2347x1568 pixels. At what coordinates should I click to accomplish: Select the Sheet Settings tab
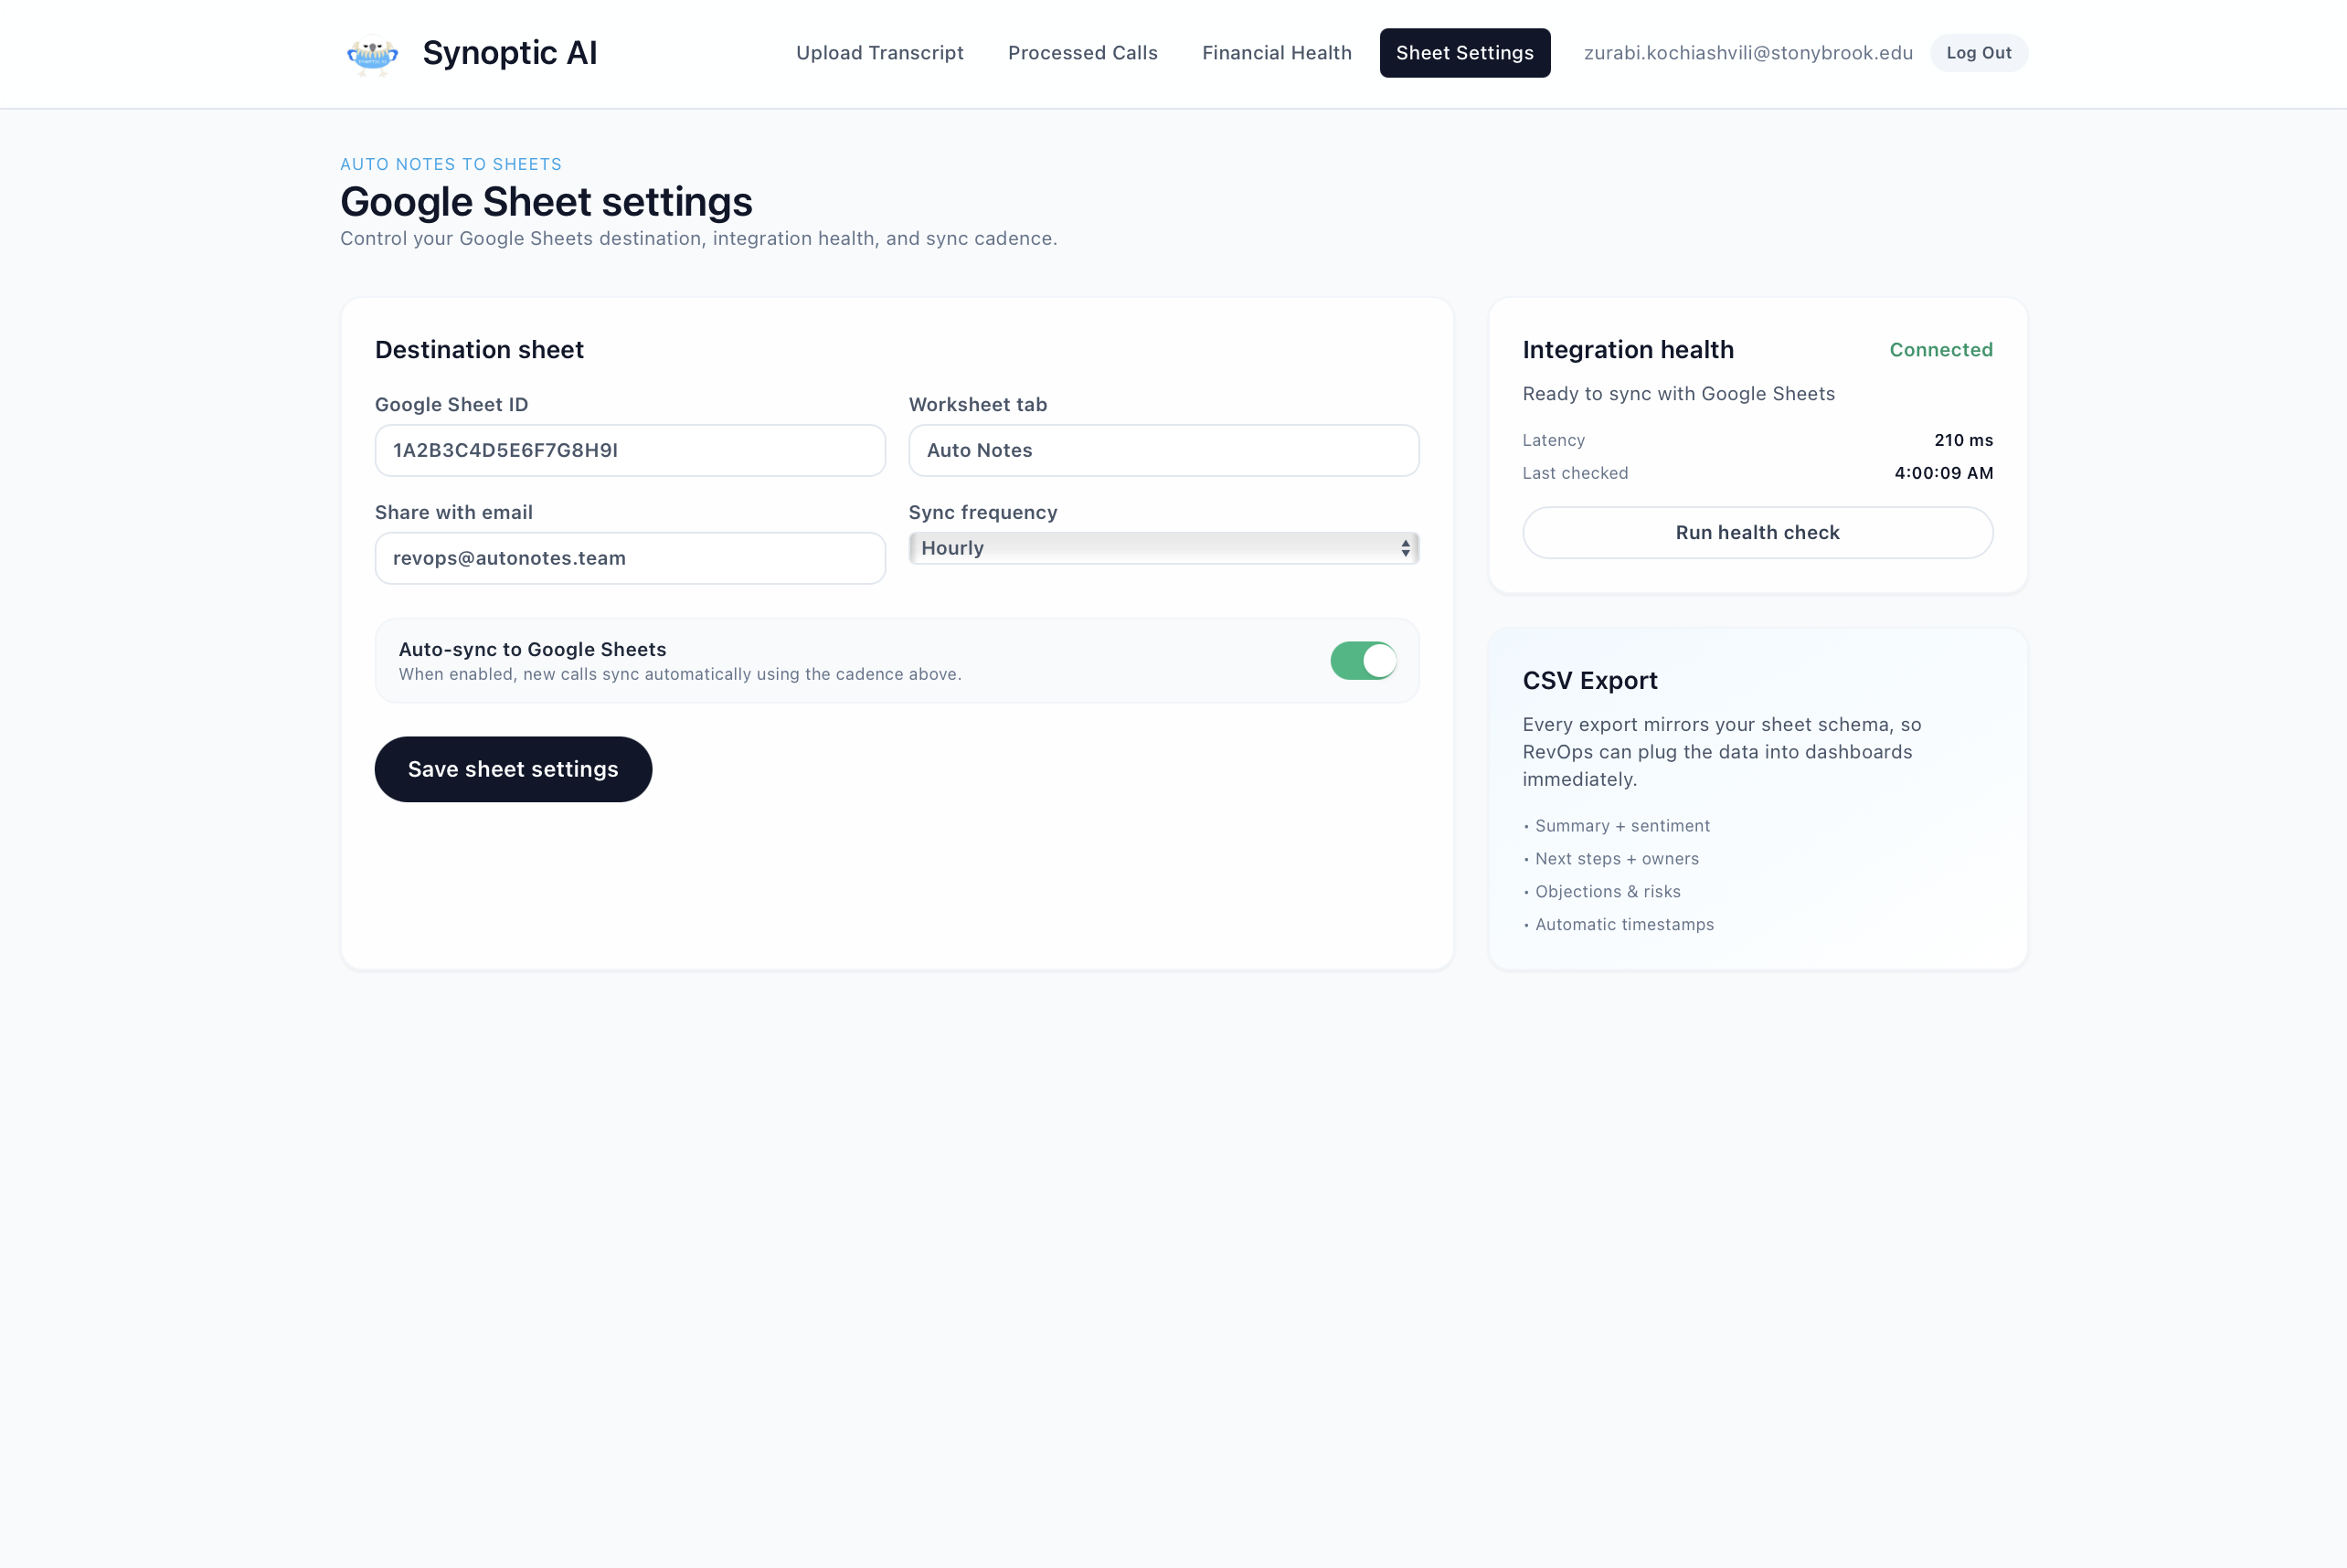pyautogui.click(x=1464, y=53)
